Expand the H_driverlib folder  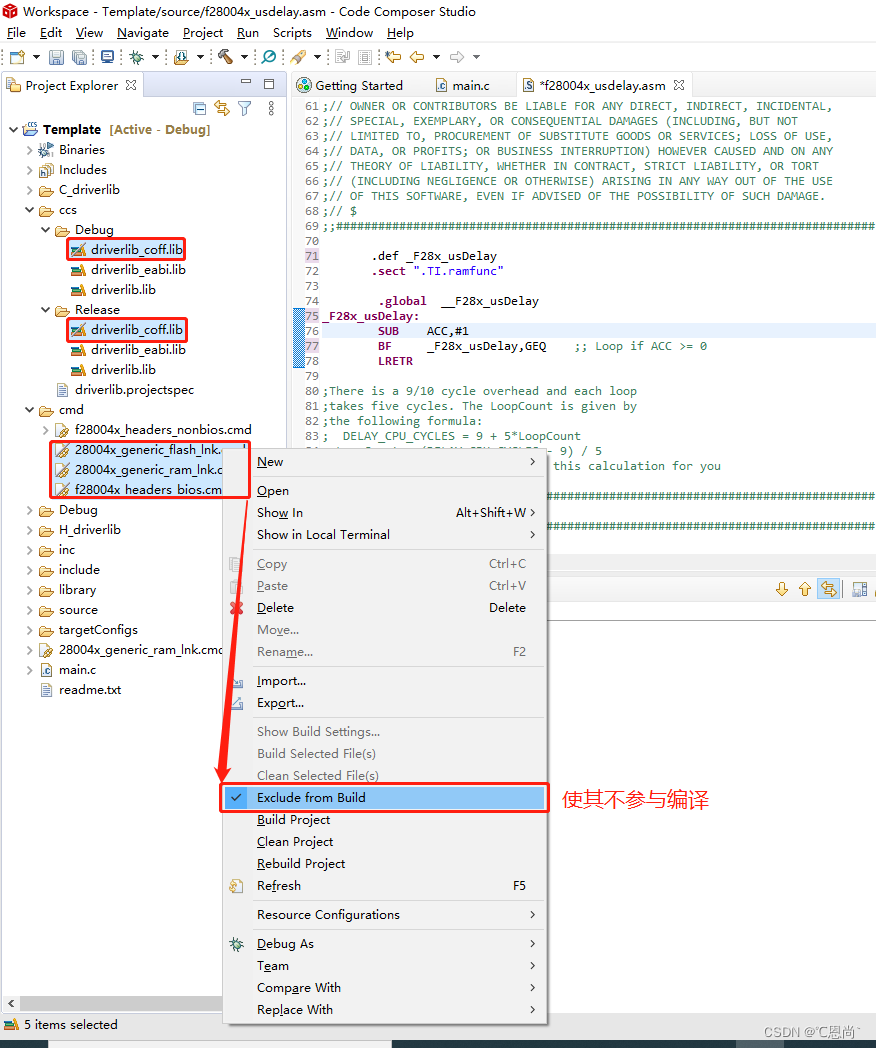click(29, 530)
